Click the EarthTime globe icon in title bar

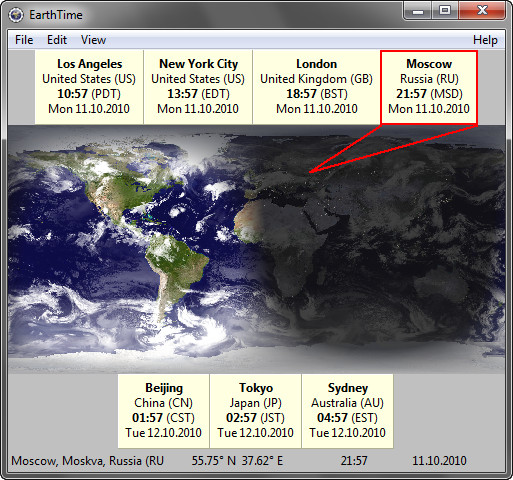16,15
